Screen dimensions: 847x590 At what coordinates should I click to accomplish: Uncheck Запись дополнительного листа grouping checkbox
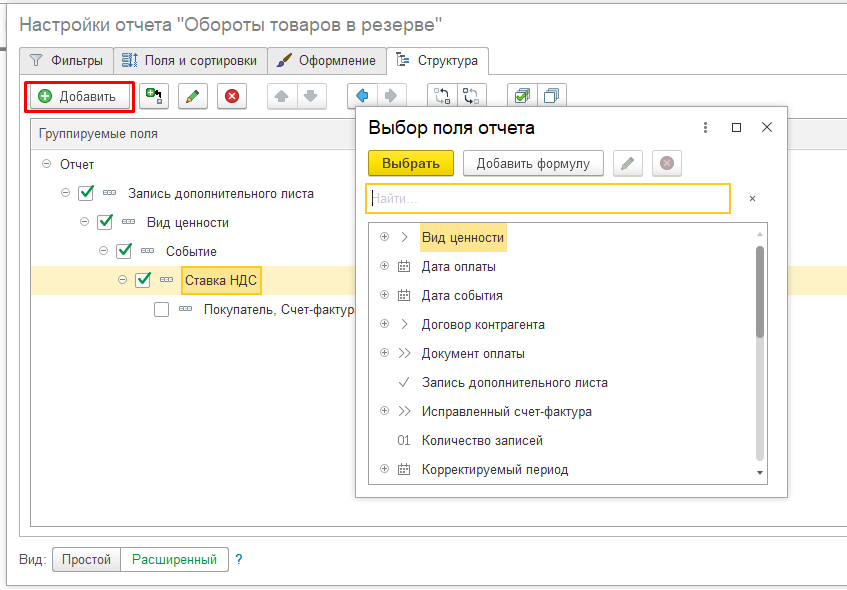click(86, 193)
